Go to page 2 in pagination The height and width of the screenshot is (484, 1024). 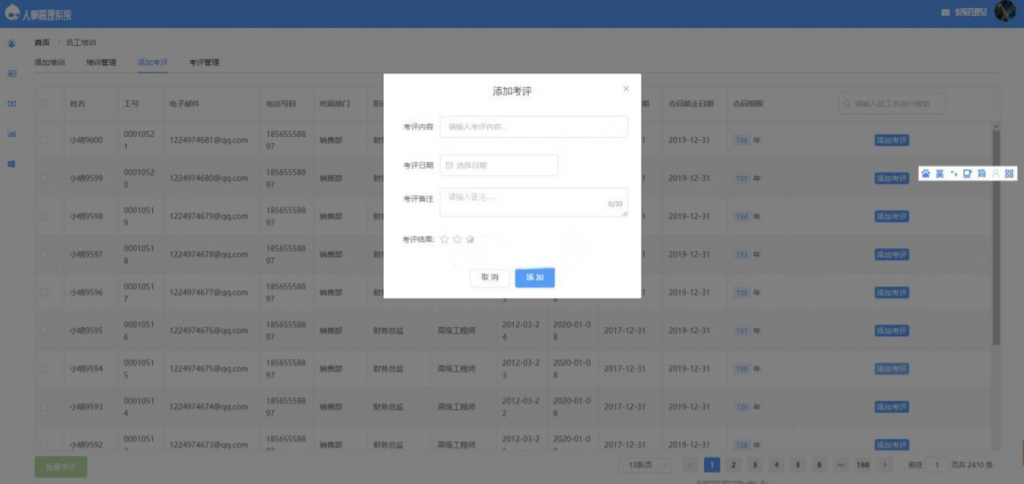(733, 465)
